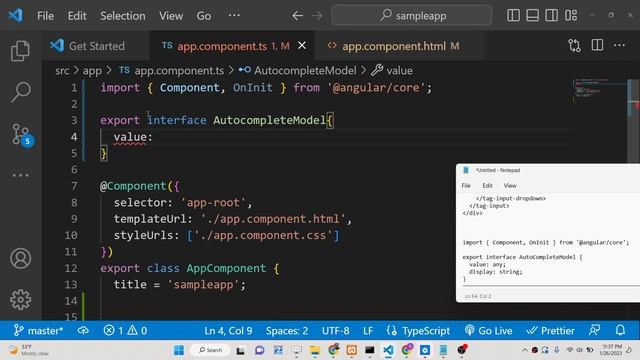Open the Explorer view in activity bar
640x360 pixels.
pyautogui.click(x=20, y=51)
